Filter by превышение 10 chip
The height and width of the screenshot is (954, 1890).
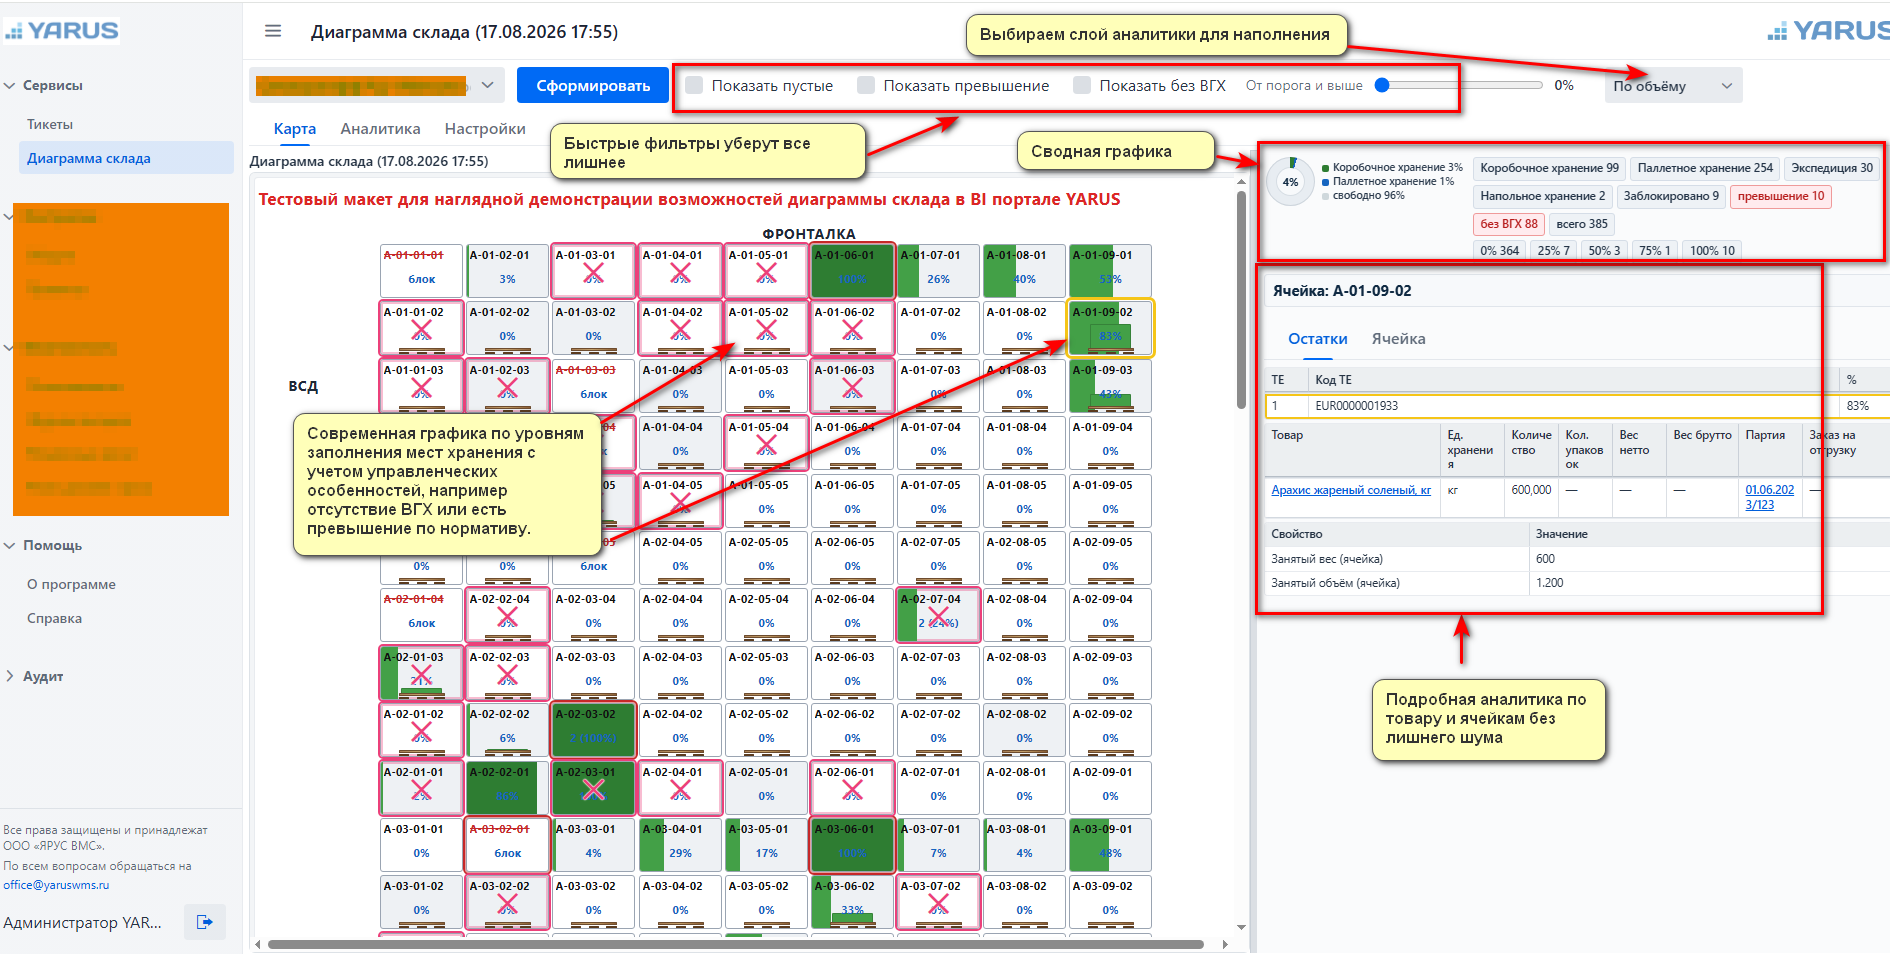[x=1781, y=196]
